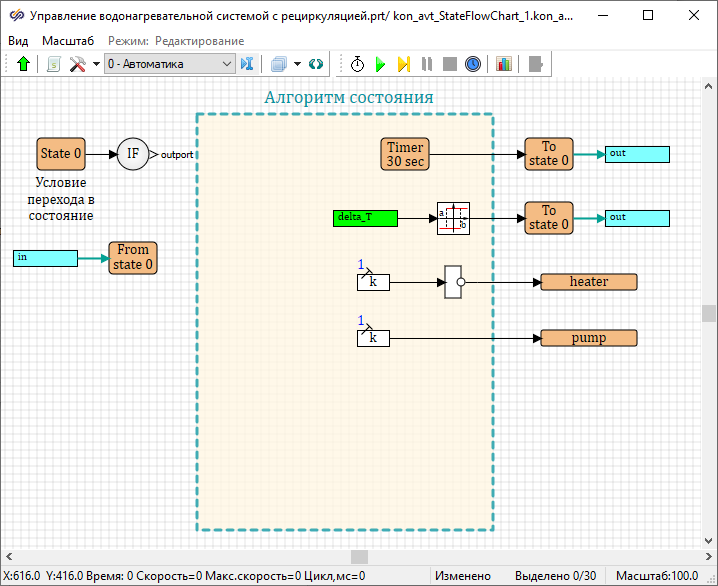Open the colored bar chart icon
718x586 pixels.
tap(503, 64)
